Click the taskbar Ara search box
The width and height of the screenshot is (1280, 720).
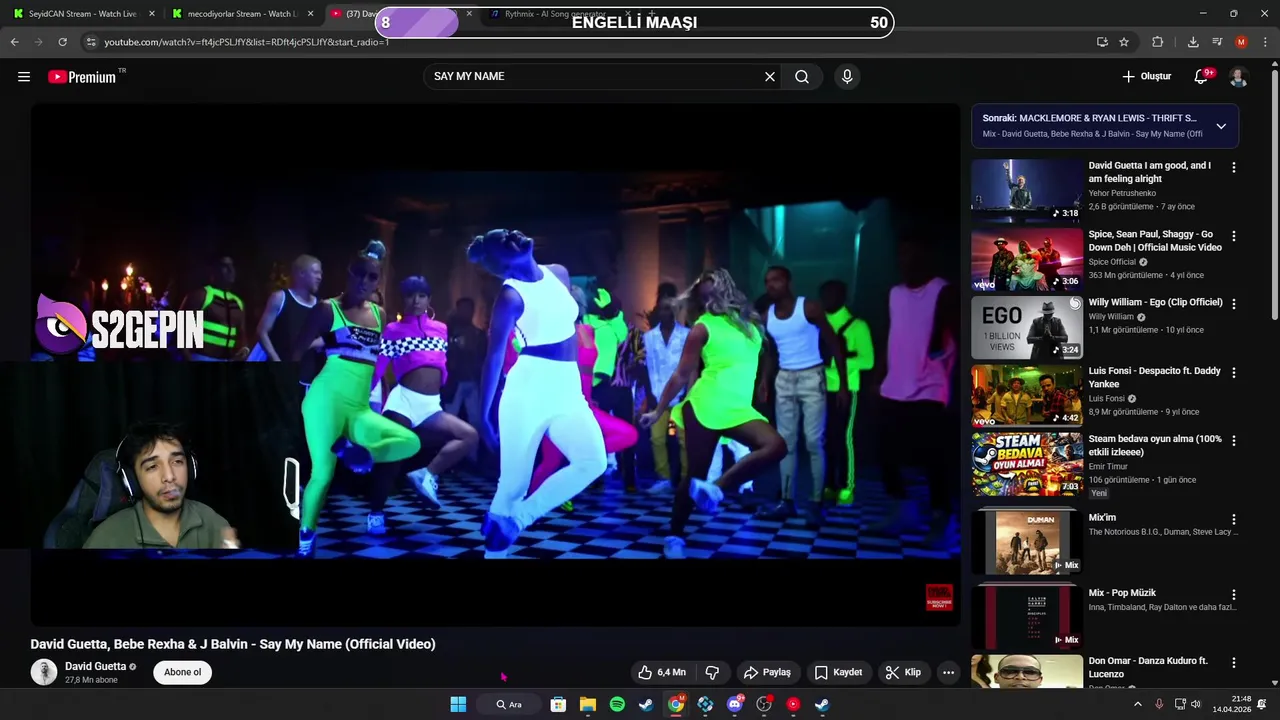pyautogui.click(x=510, y=704)
